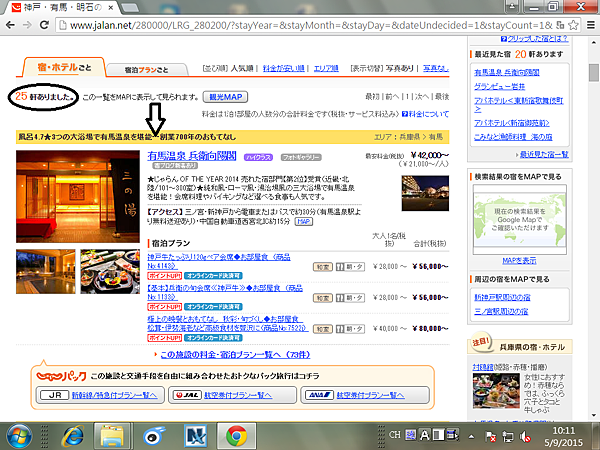Open the Chrome icon on the taskbar
The image size is (600, 450).
coord(236,436)
